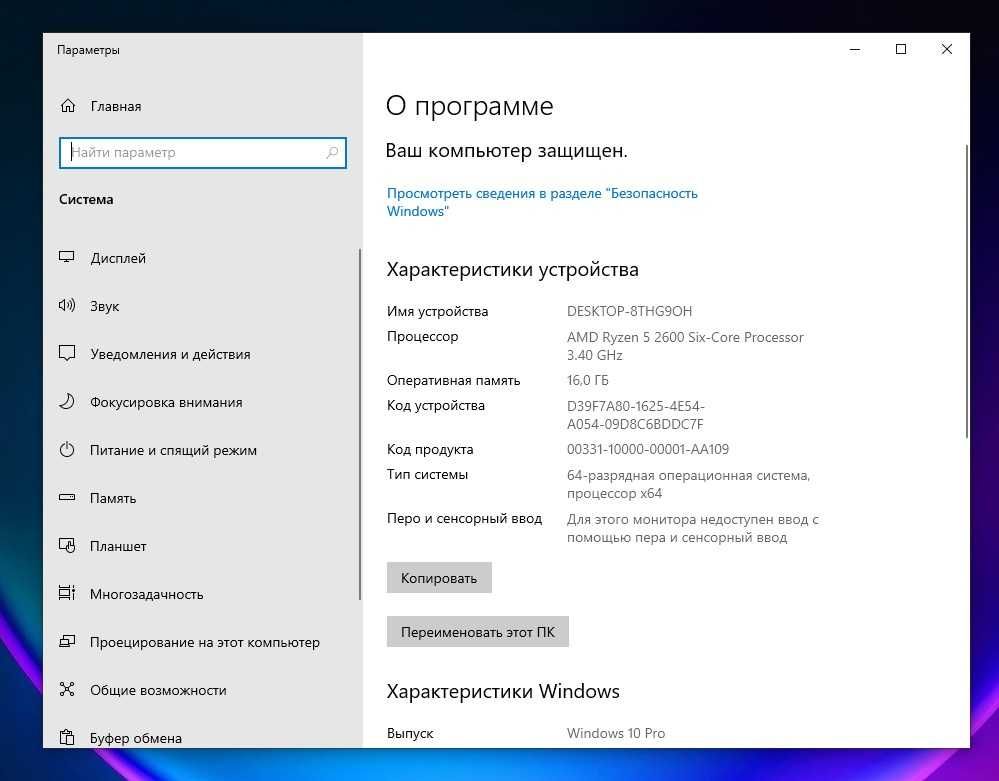This screenshot has width=999, height=781.
Task: Click the Питание и спящий режим power icon
Action: [67, 450]
